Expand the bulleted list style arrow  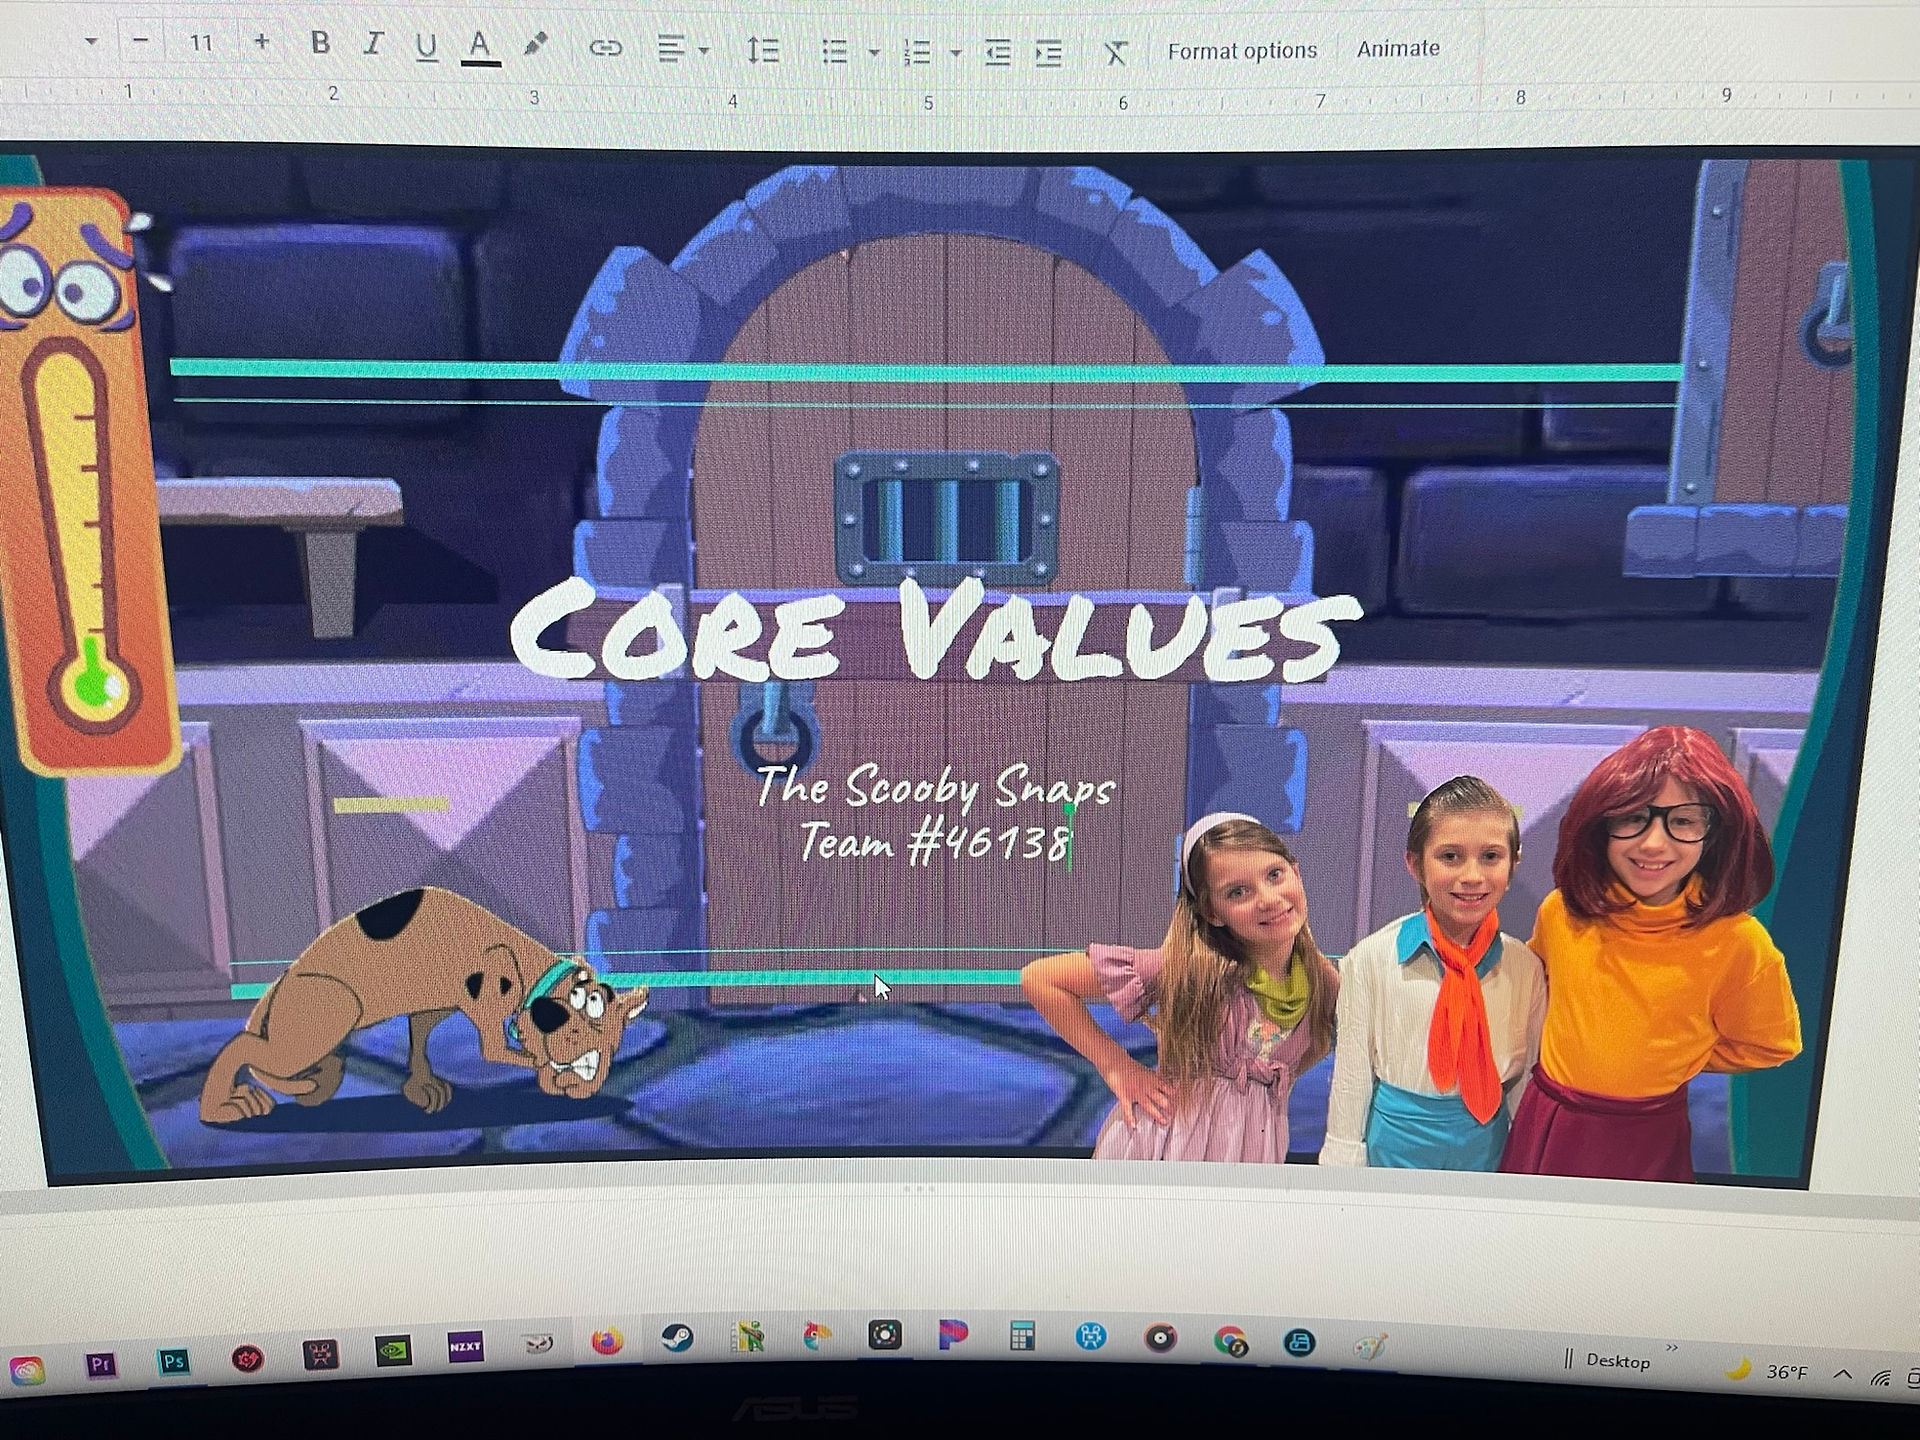(874, 52)
